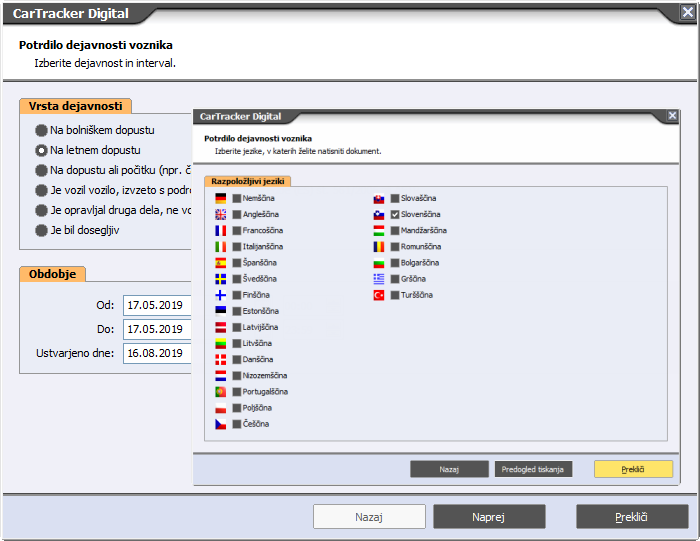Enable the Grščina checkbox

pyautogui.click(x=395, y=279)
